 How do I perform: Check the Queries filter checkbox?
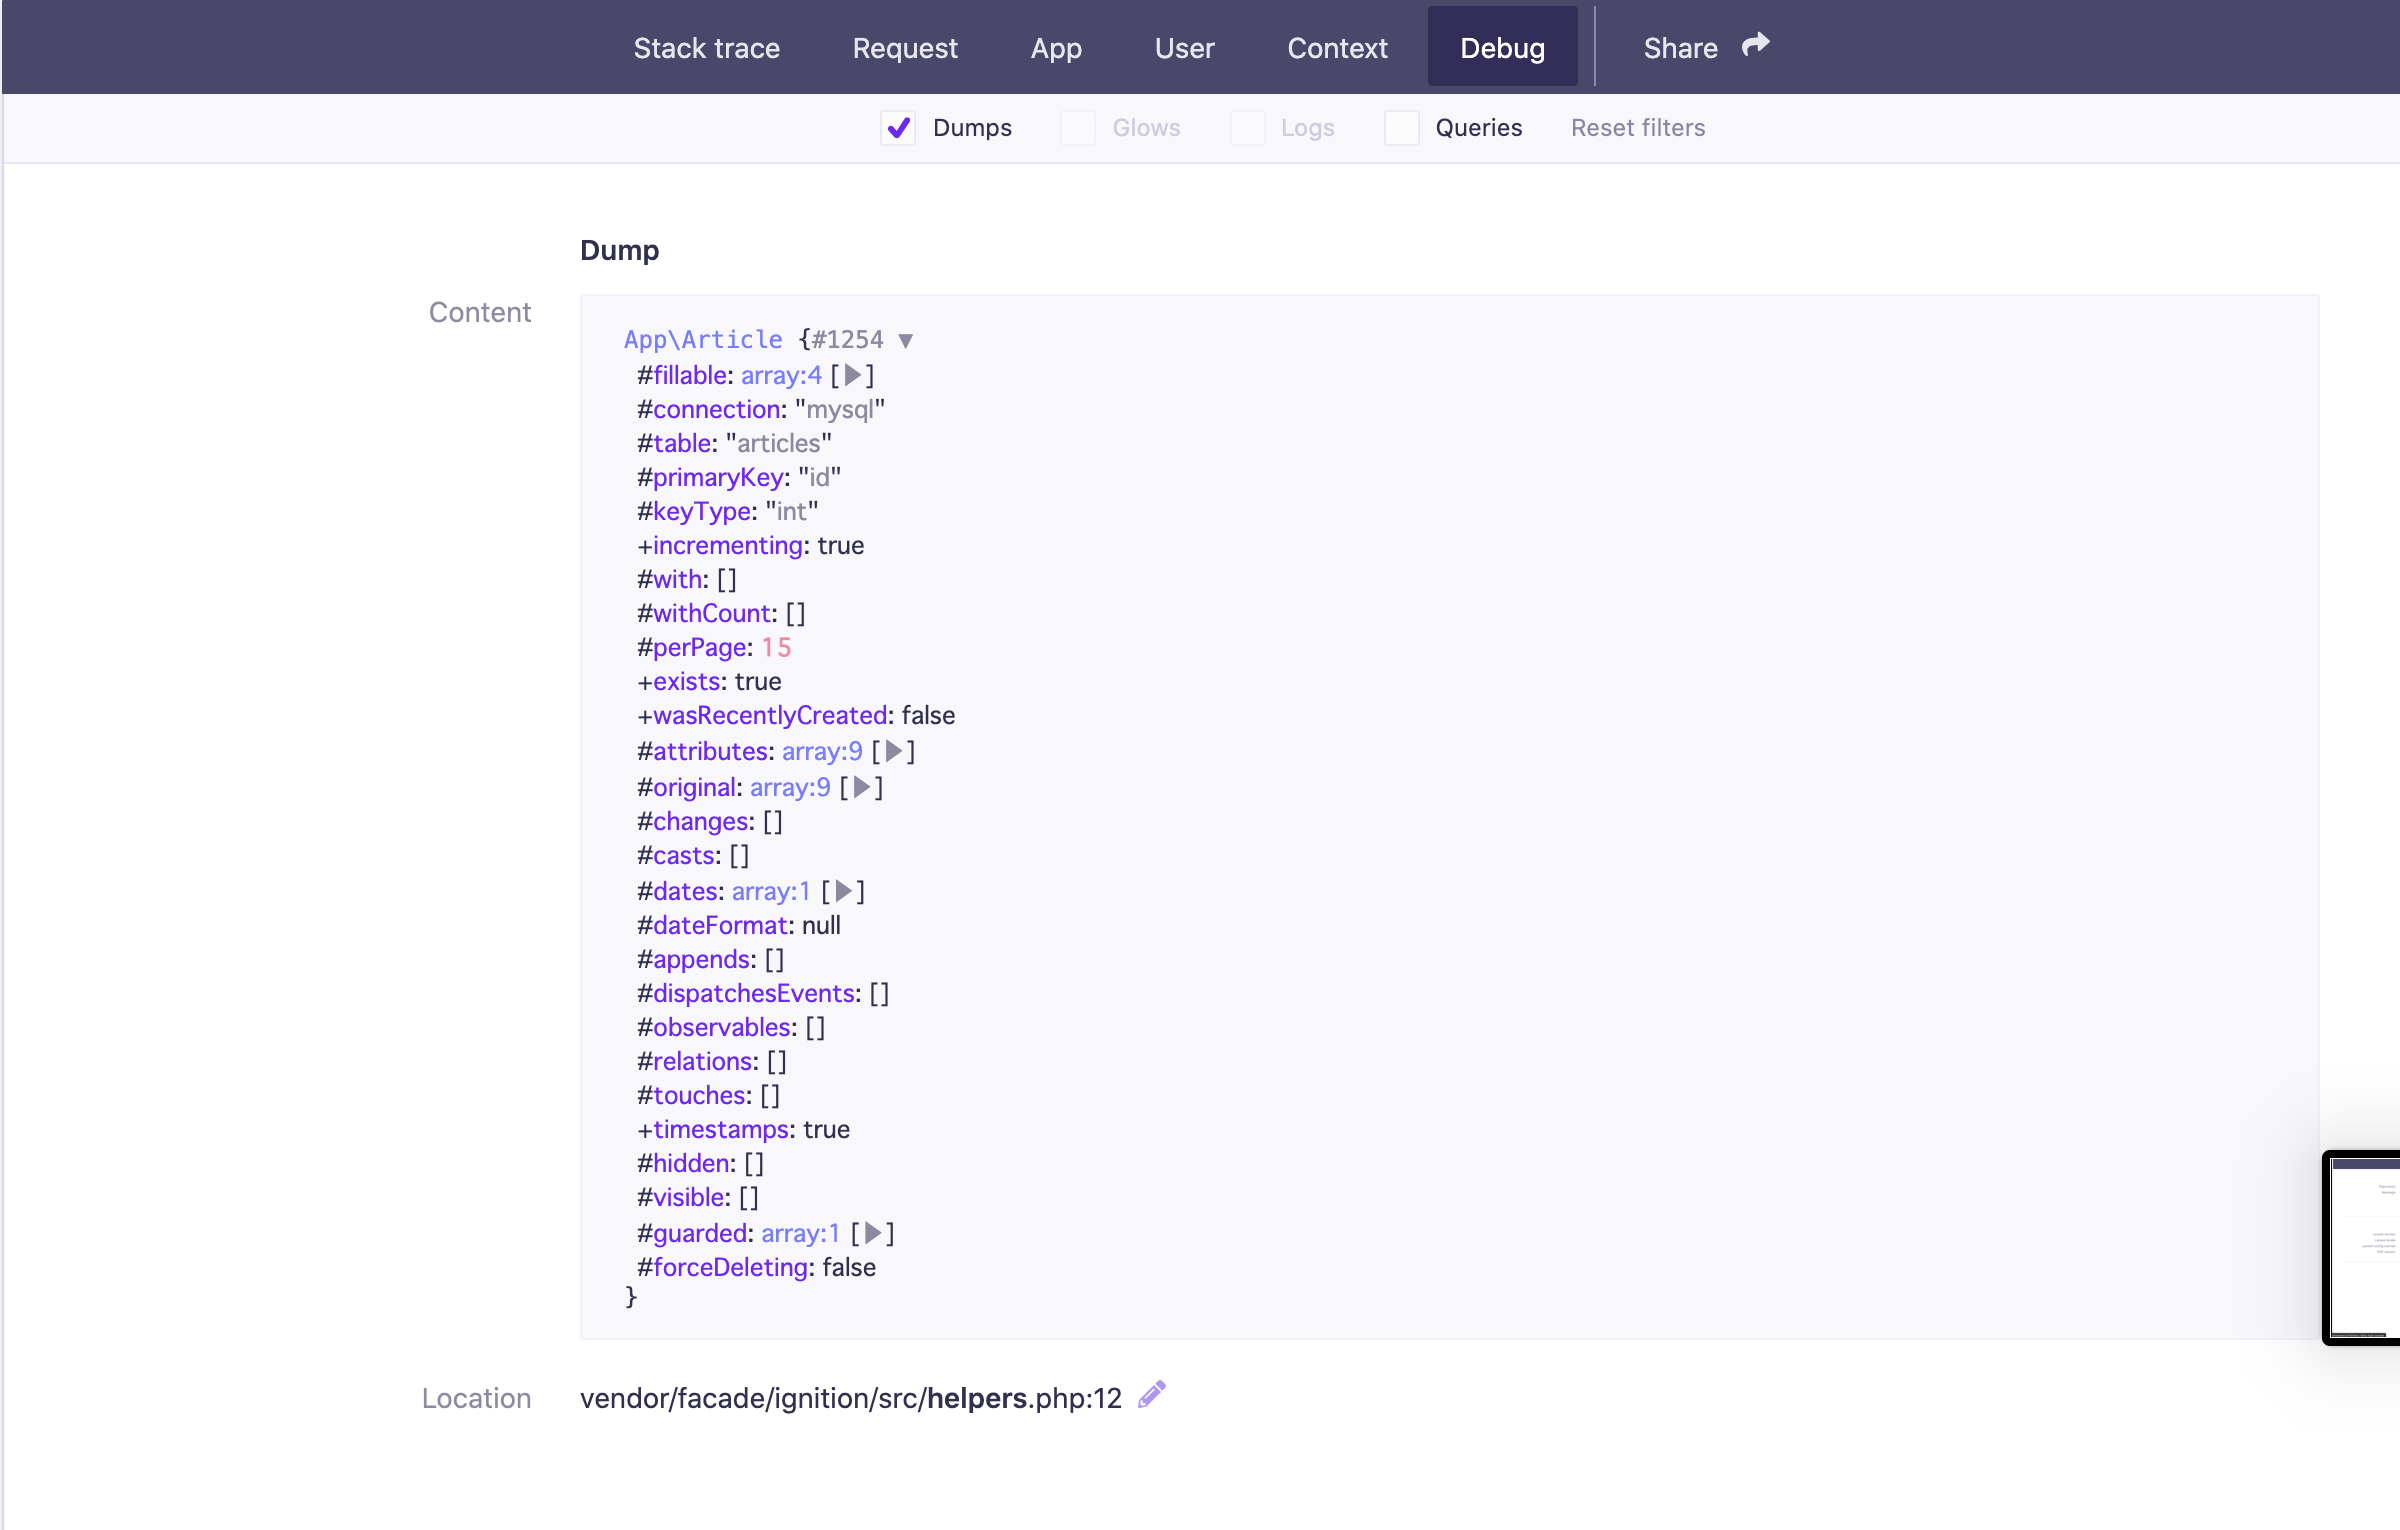click(x=1401, y=128)
